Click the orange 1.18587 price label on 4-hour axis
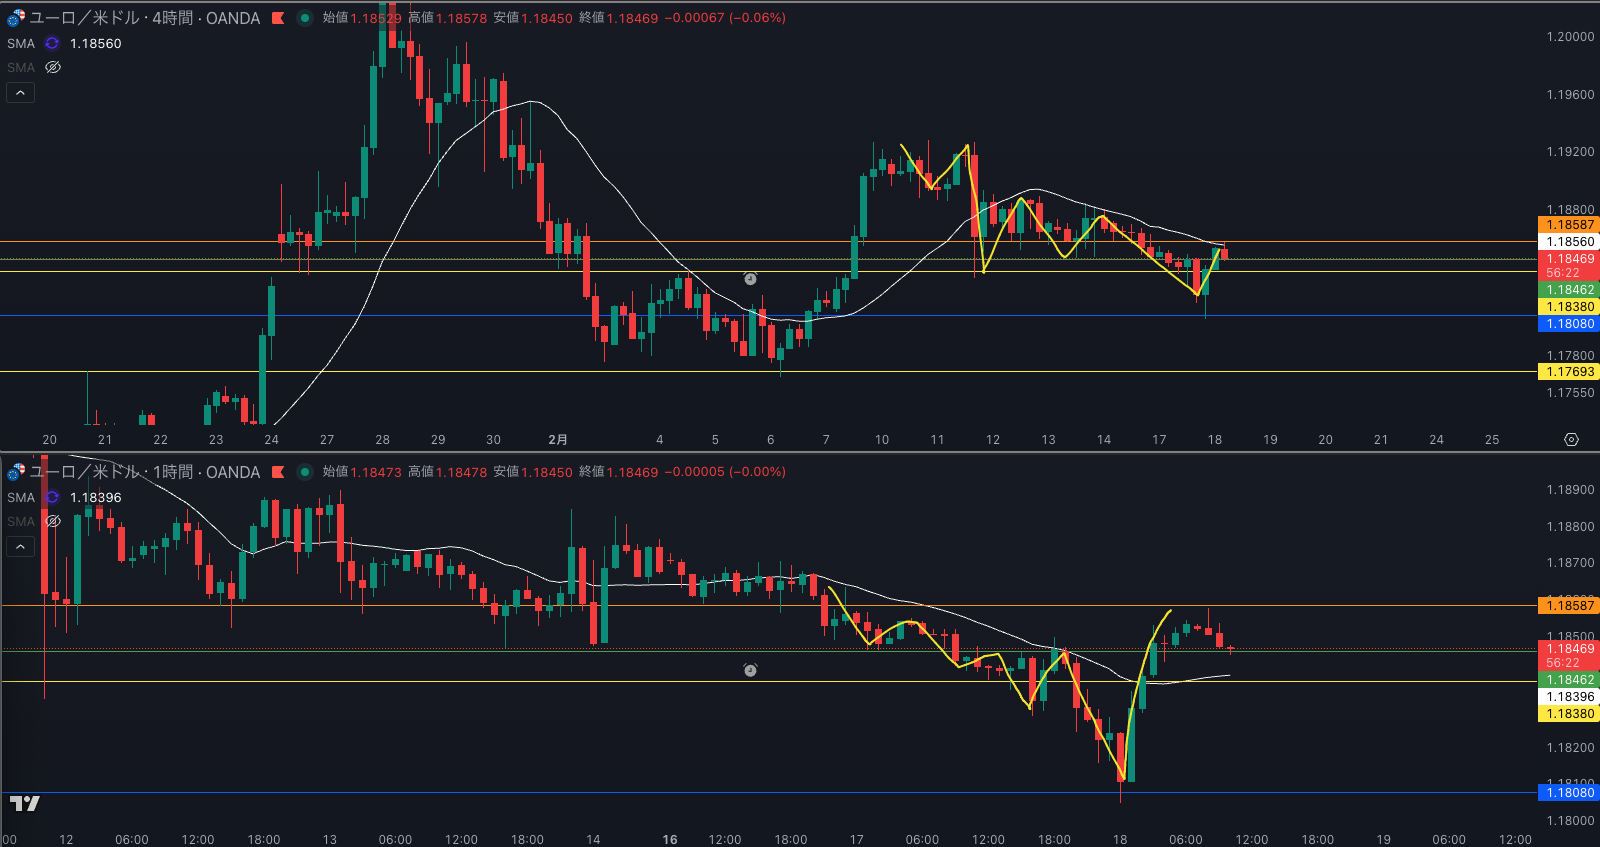Image resolution: width=1600 pixels, height=847 pixels. (x=1569, y=225)
